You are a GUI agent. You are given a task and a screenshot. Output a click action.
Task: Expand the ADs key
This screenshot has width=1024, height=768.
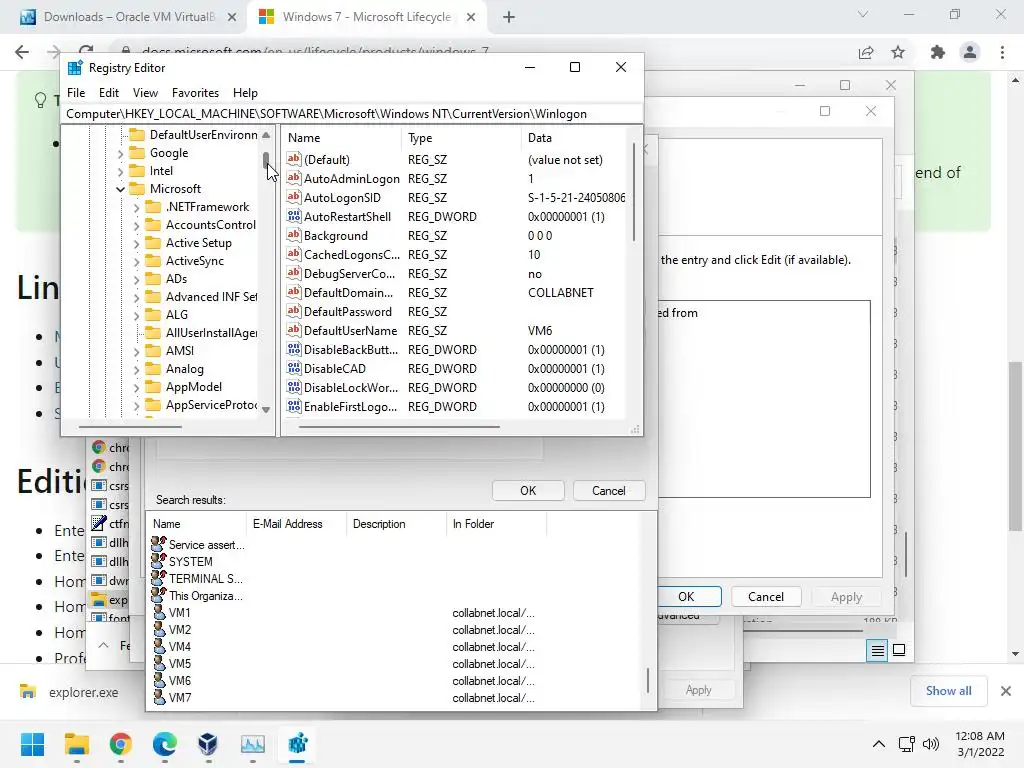coord(136,280)
